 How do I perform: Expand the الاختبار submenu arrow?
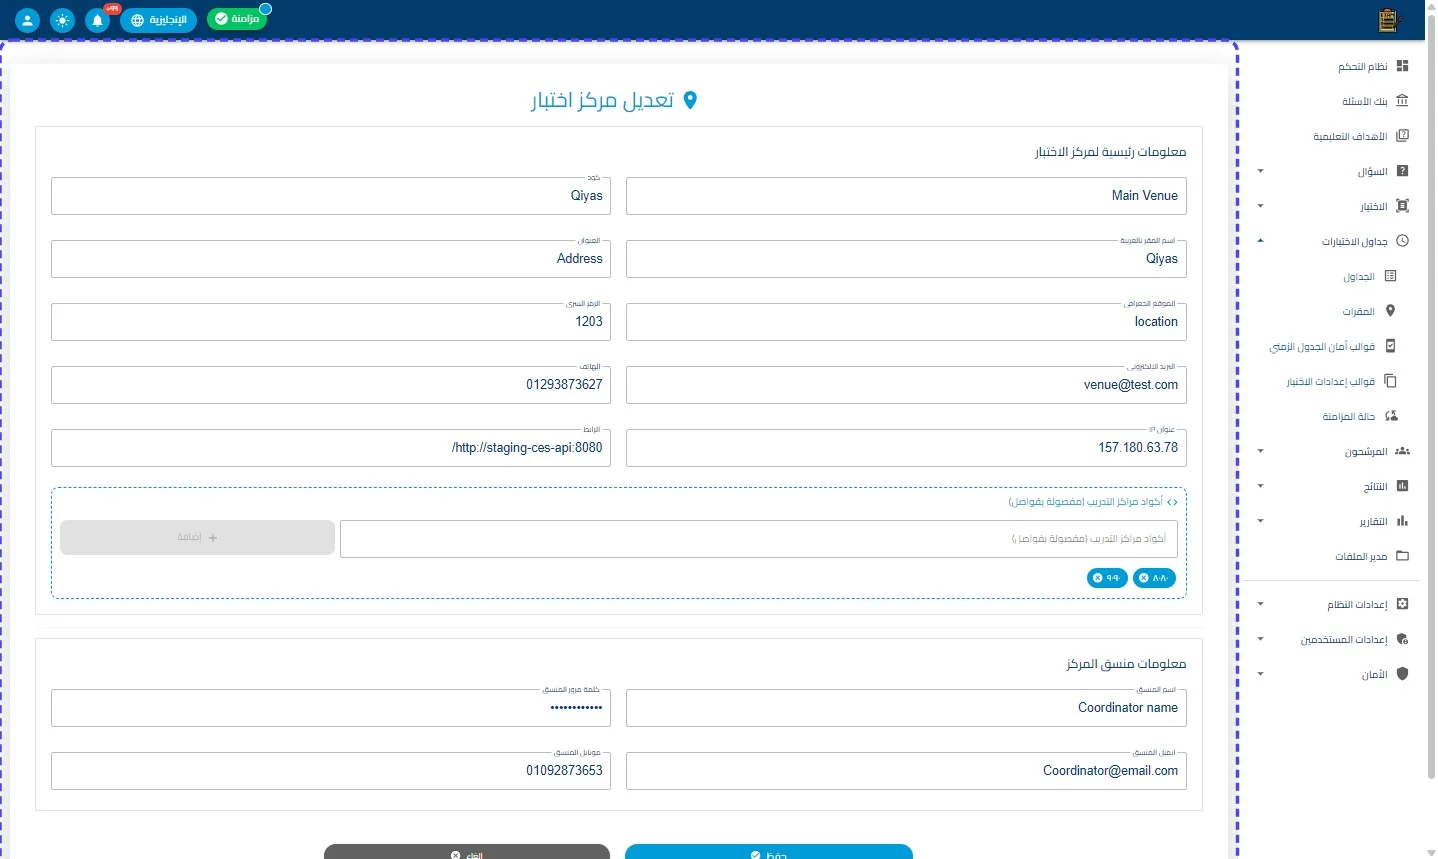(1260, 206)
